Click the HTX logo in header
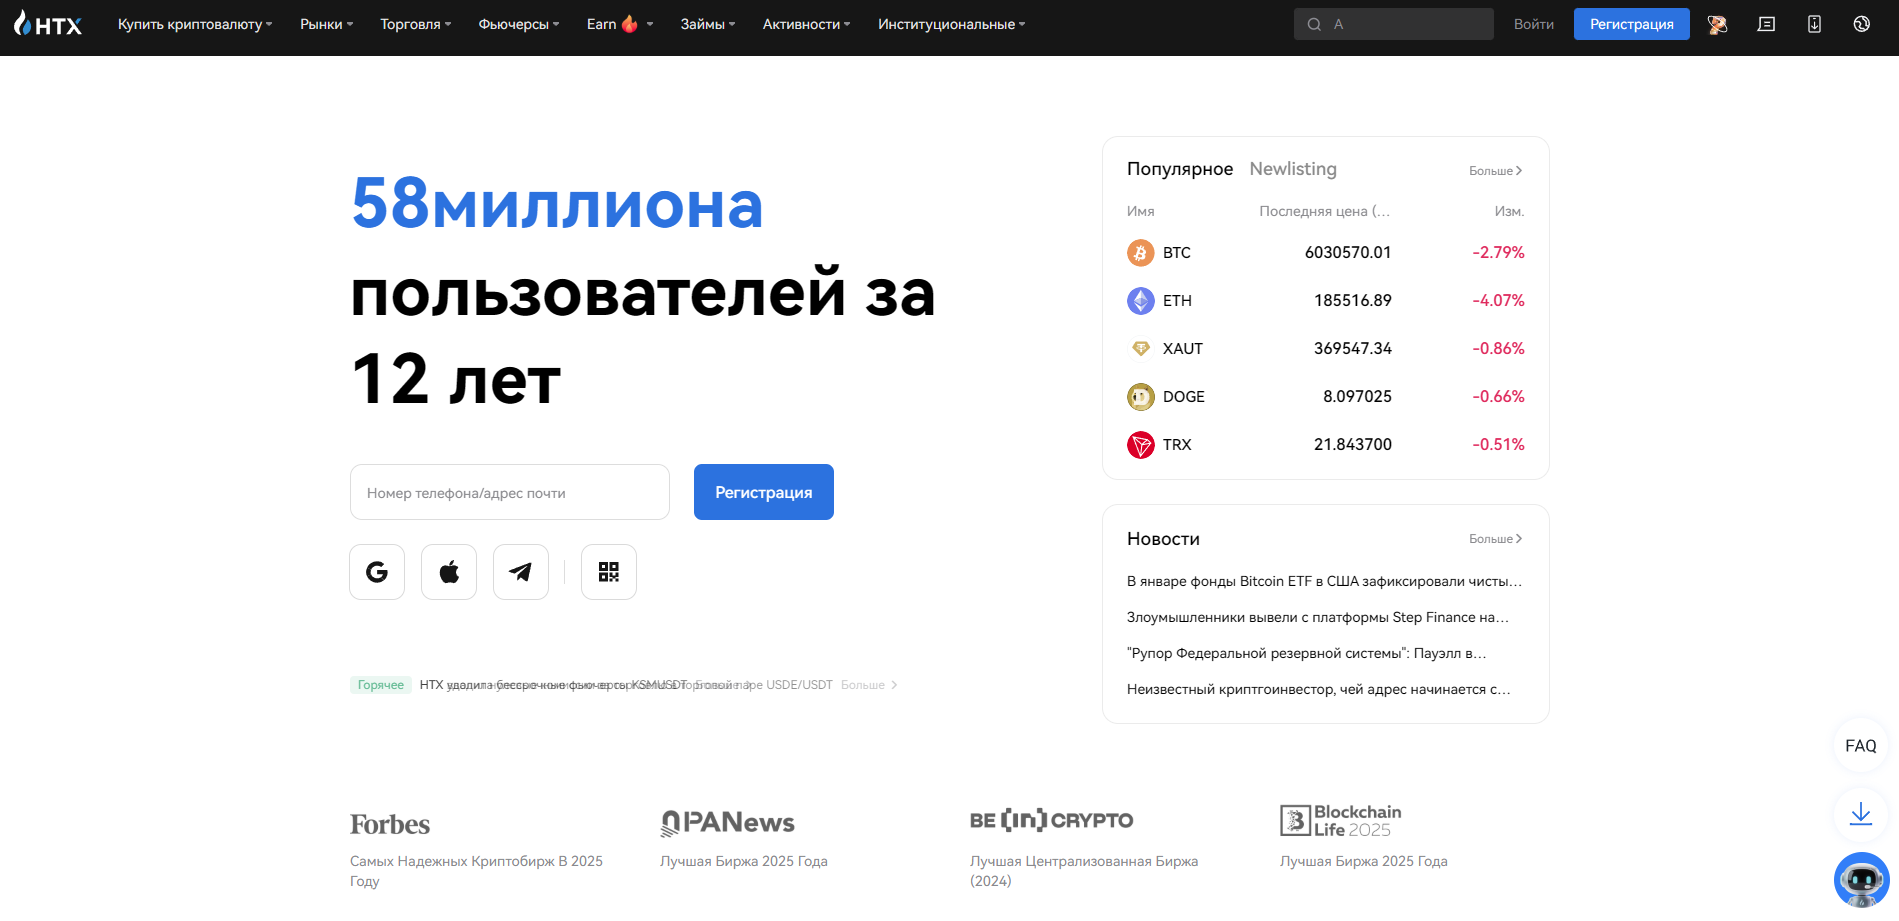The width and height of the screenshot is (1899, 921). click(x=48, y=24)
